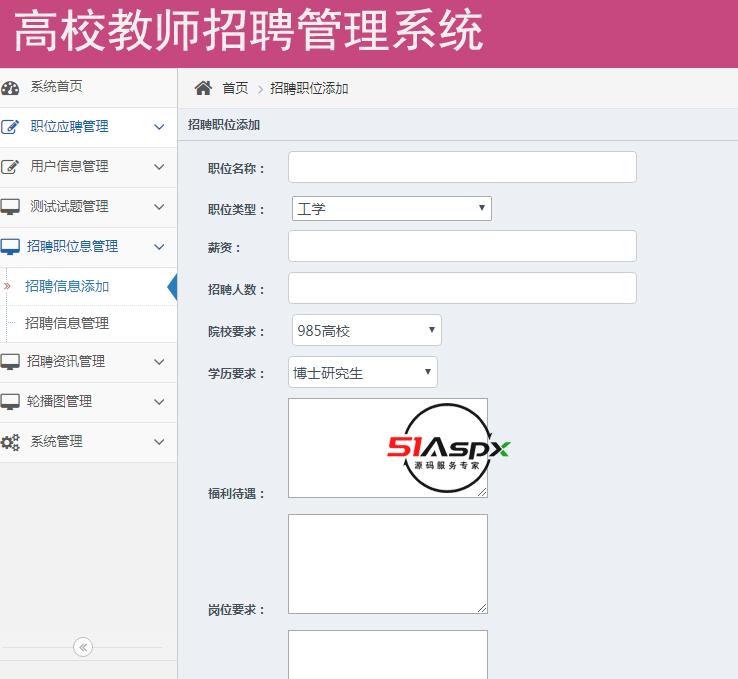Open the 学历要求 dropdown showing 博士研究生
Screen dimensions: 738x679
363,372
